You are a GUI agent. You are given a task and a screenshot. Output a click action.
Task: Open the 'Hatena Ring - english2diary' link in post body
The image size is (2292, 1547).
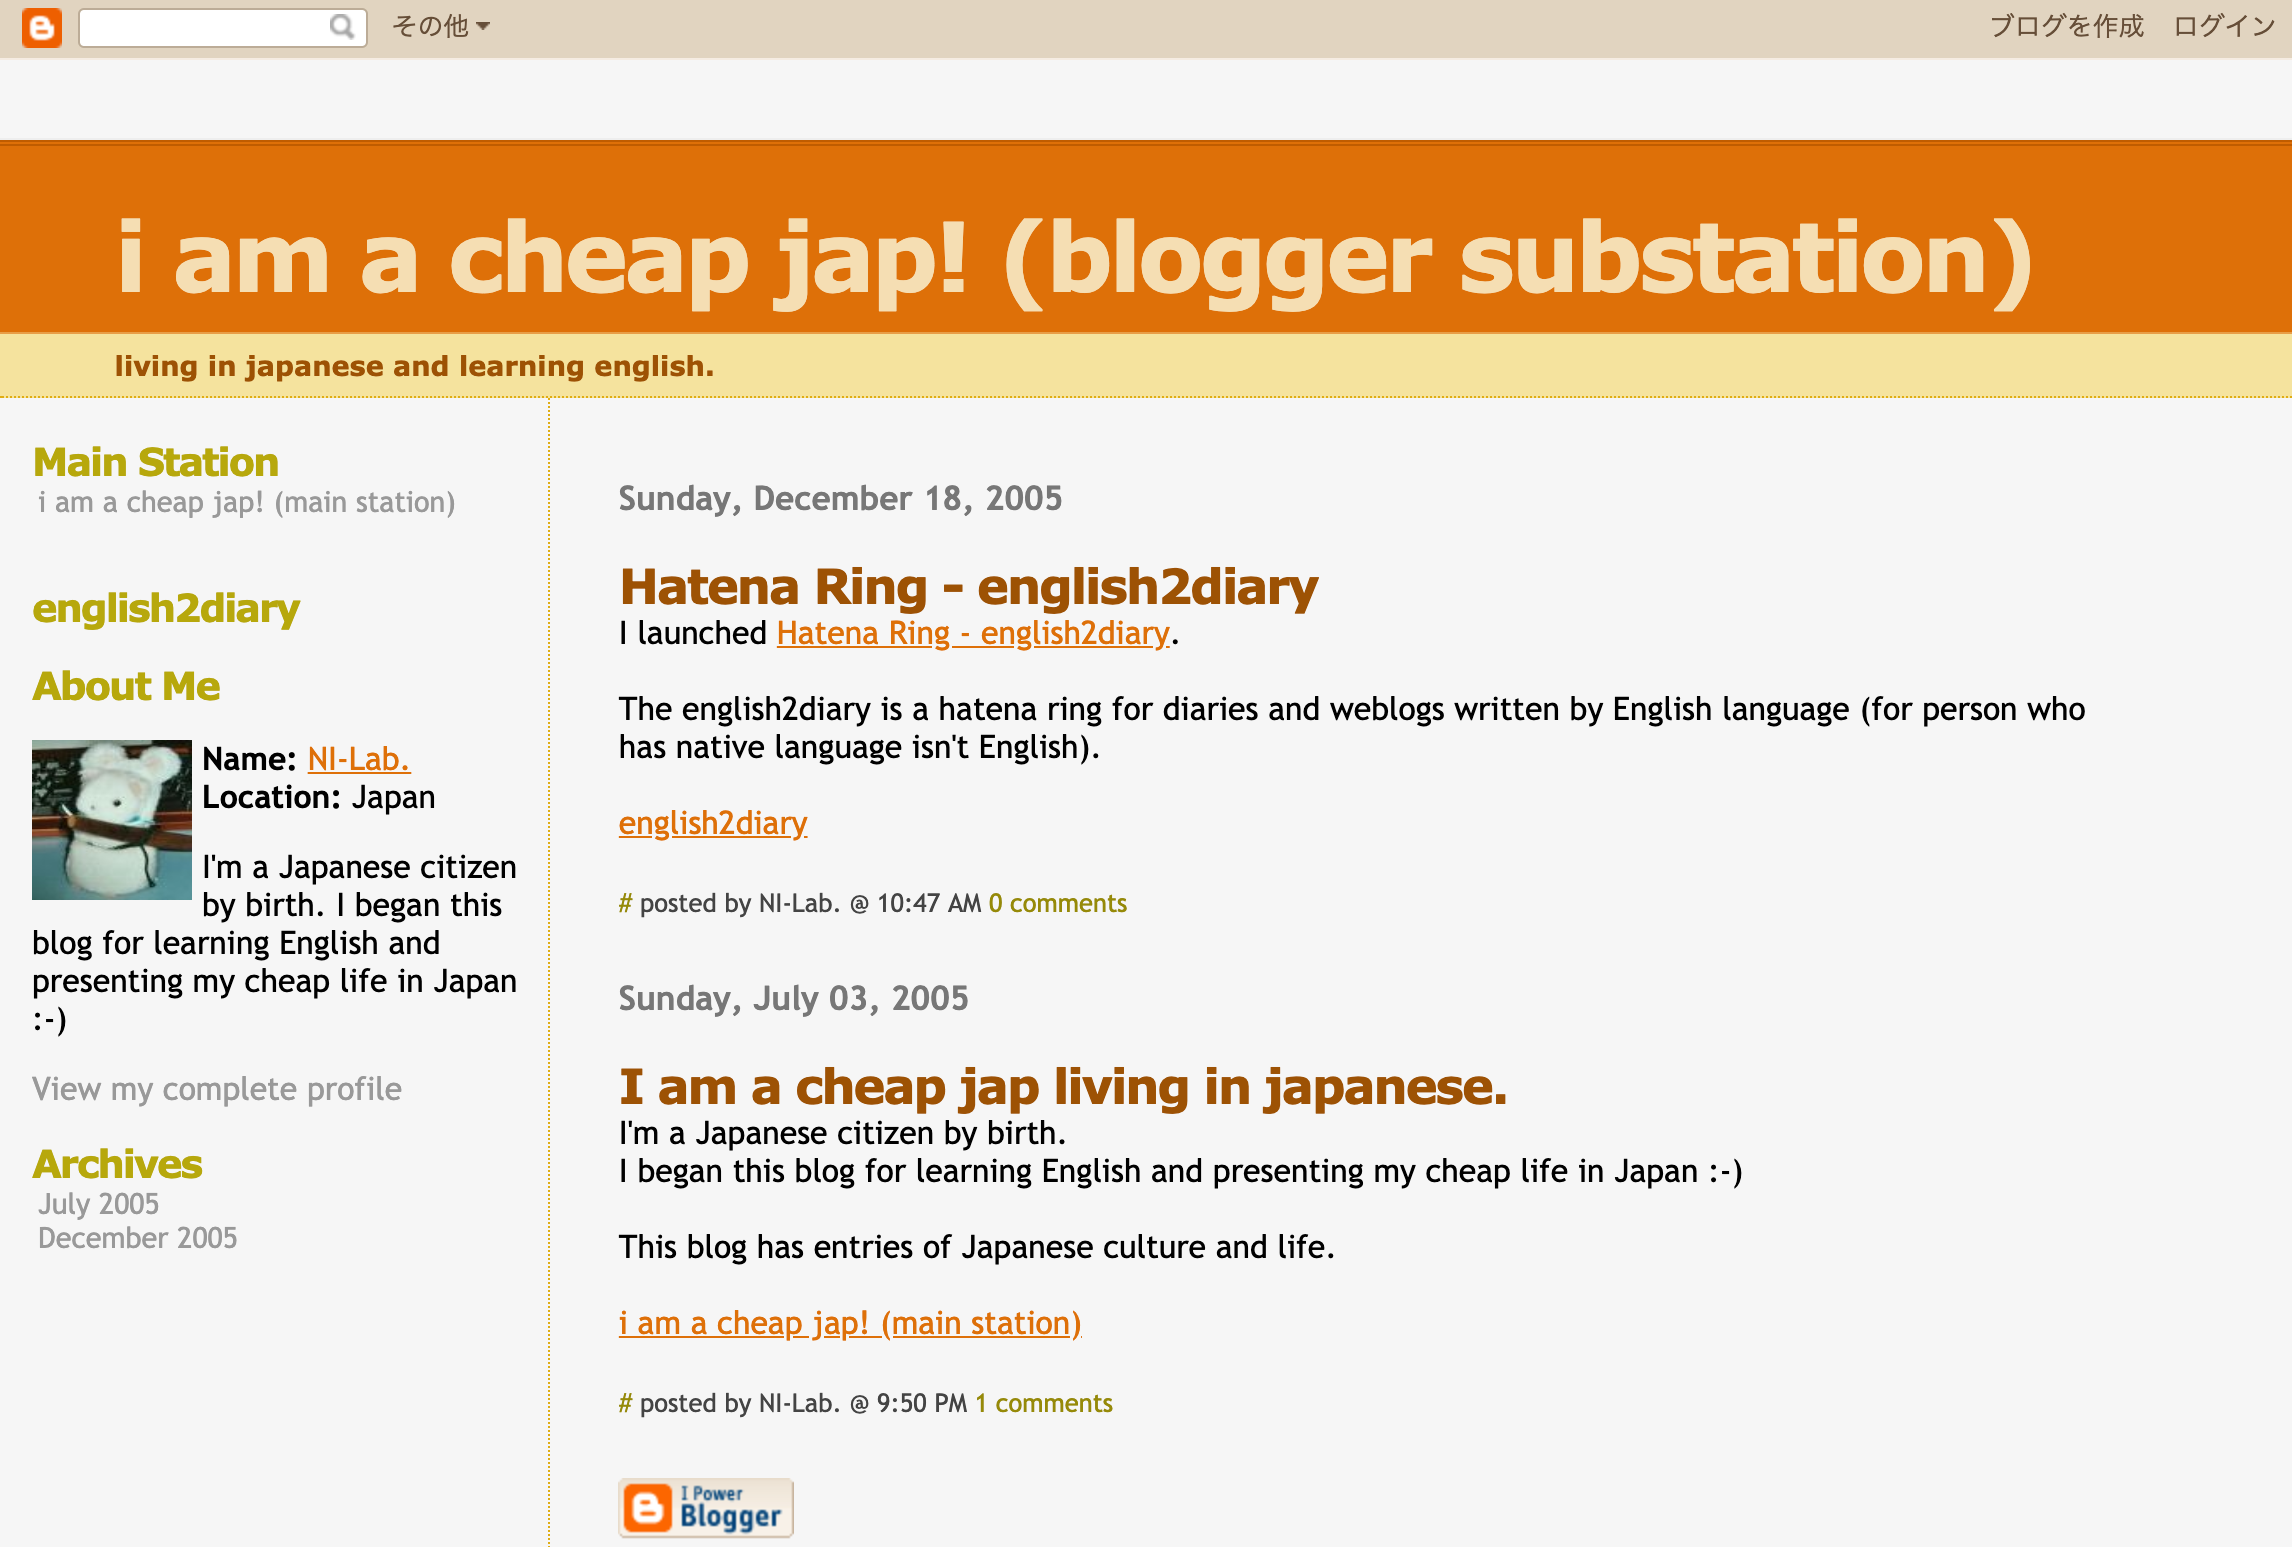point(974,633)
